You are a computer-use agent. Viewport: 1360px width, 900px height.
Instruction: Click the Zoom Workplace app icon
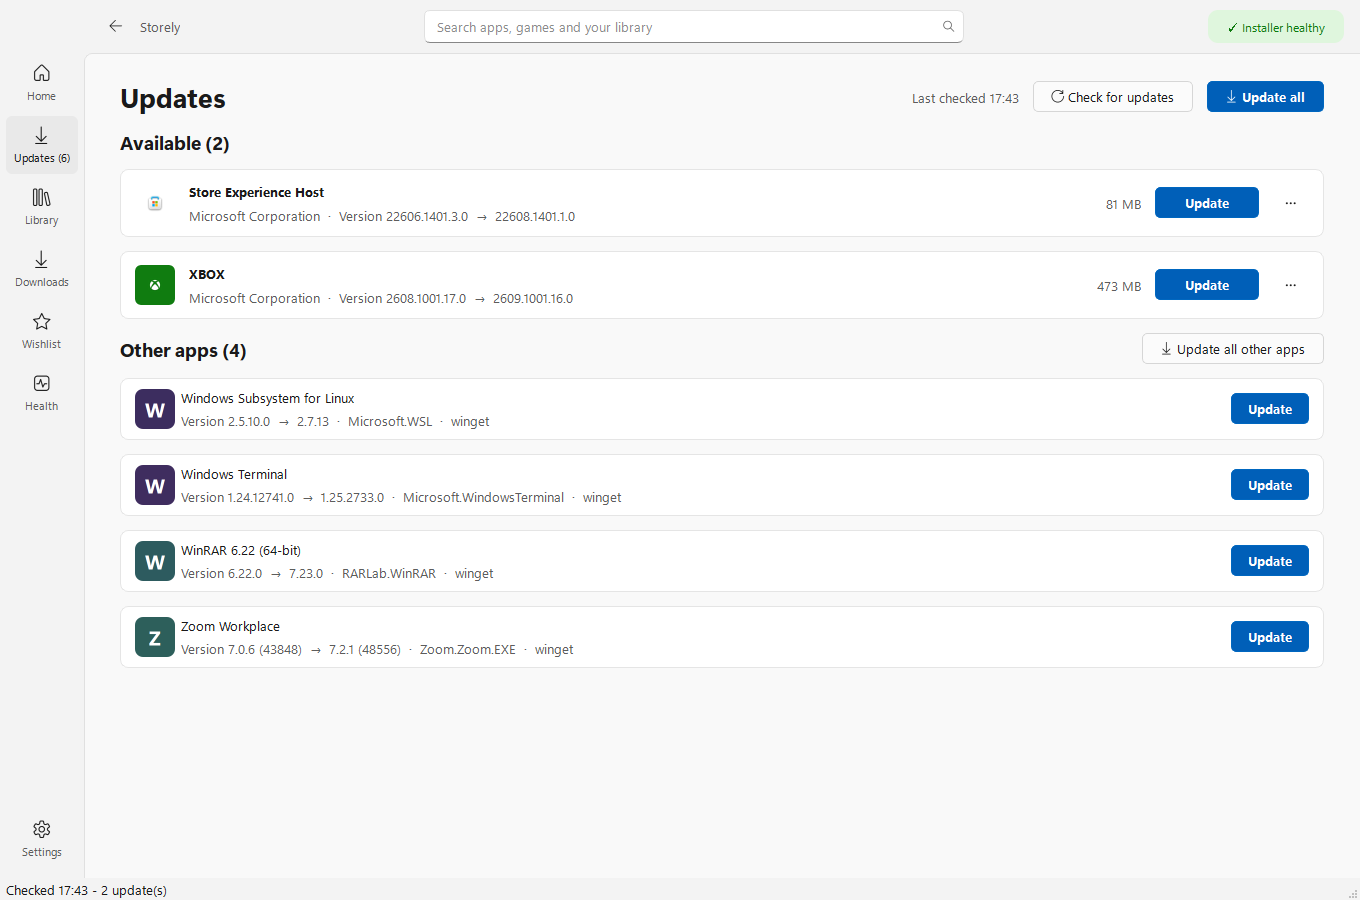[155, 637]
